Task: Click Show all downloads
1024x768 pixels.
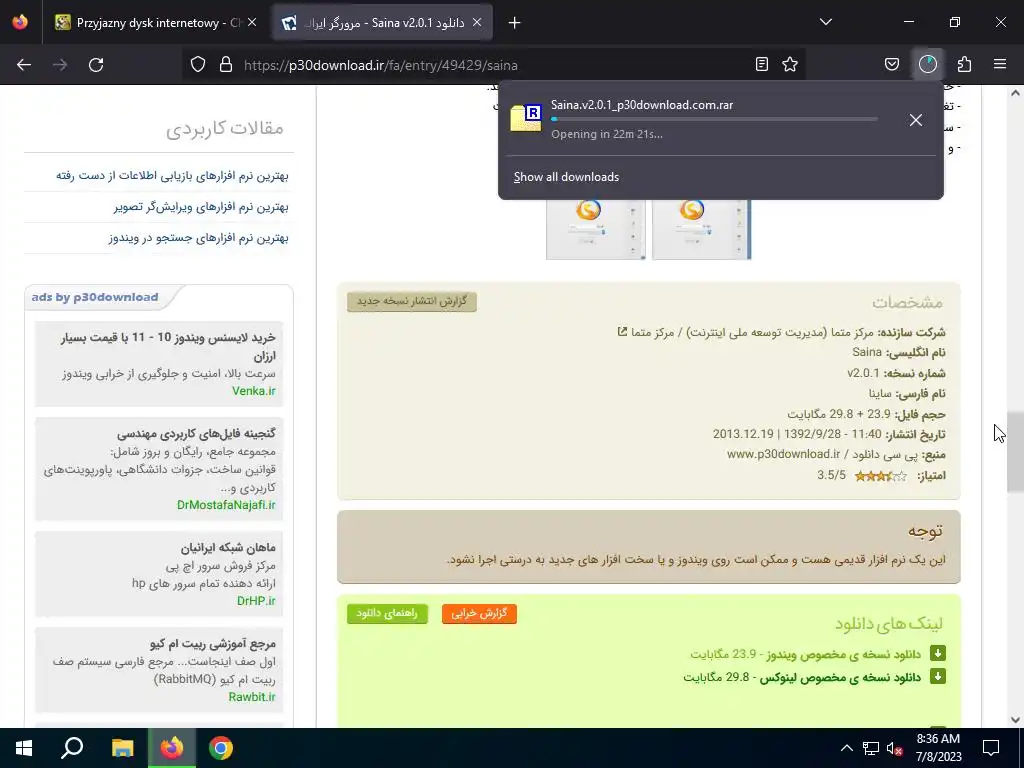Action: pyautogui.click(x=566, y=177)
